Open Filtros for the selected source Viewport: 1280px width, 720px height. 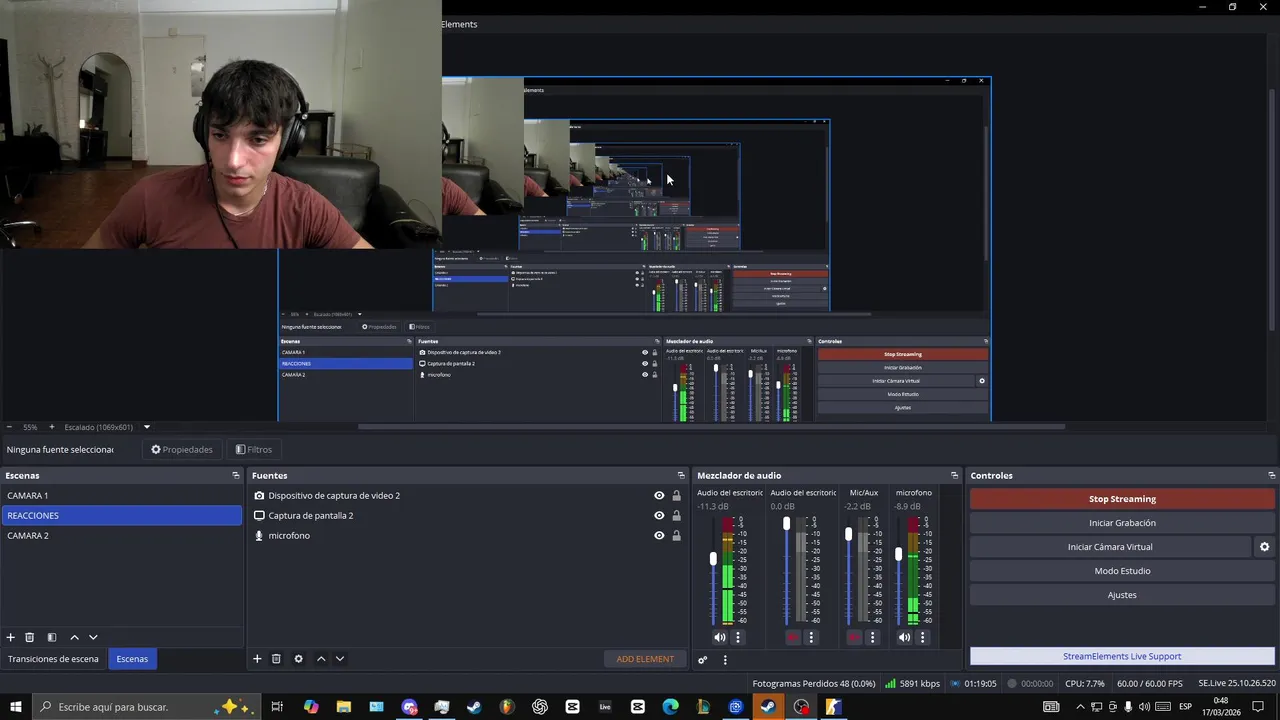(254, 449)
